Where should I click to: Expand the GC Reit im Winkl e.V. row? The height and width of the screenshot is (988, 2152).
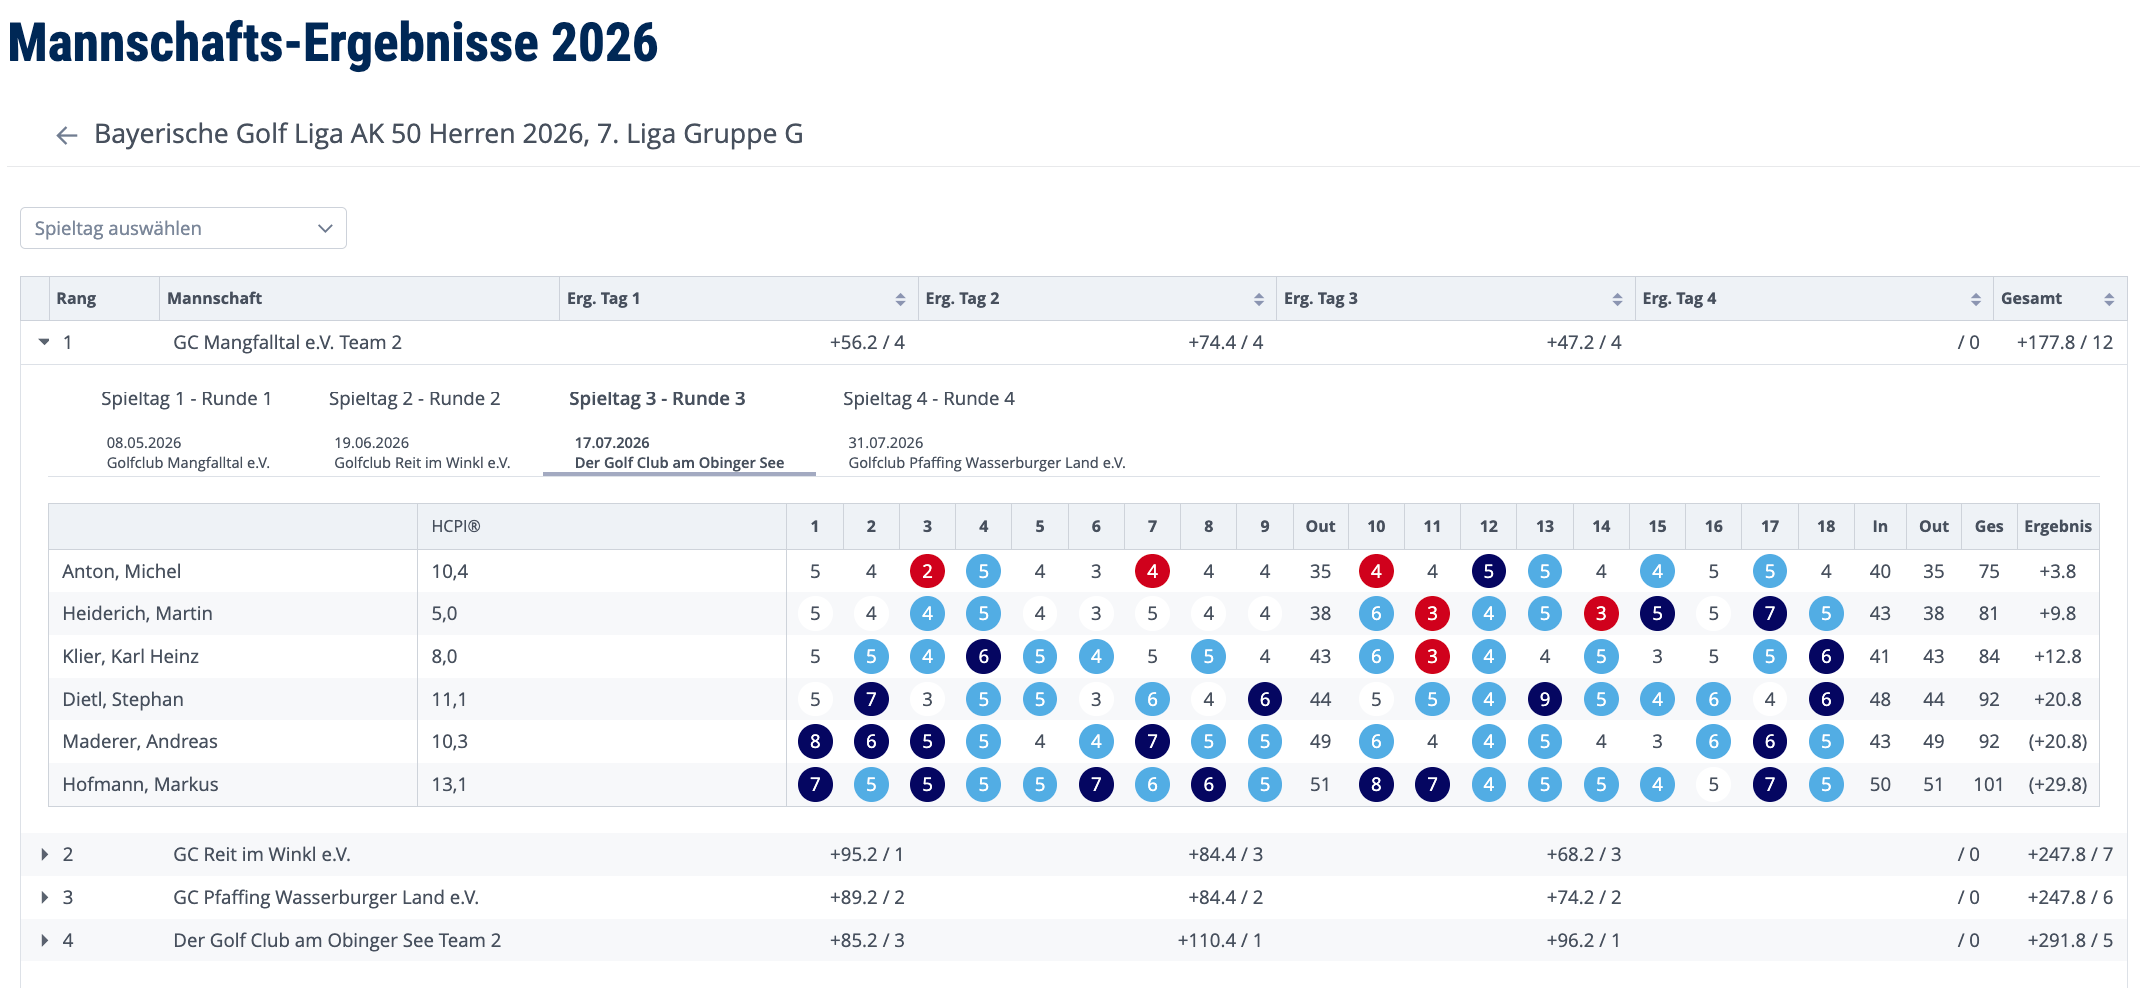[x=44, y=854]
